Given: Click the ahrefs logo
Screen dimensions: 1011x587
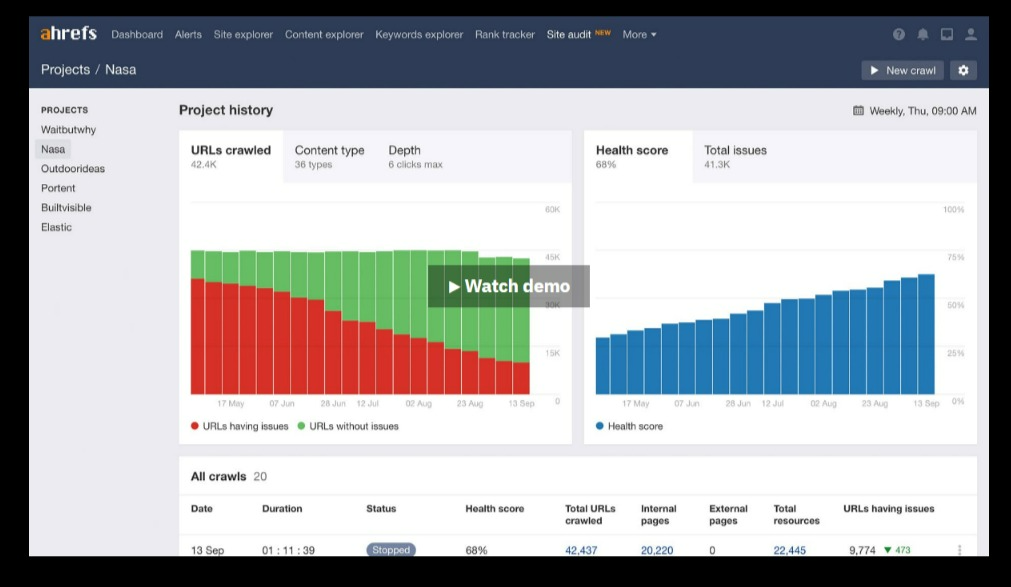Looking at the screenshot, I should 68,34.
